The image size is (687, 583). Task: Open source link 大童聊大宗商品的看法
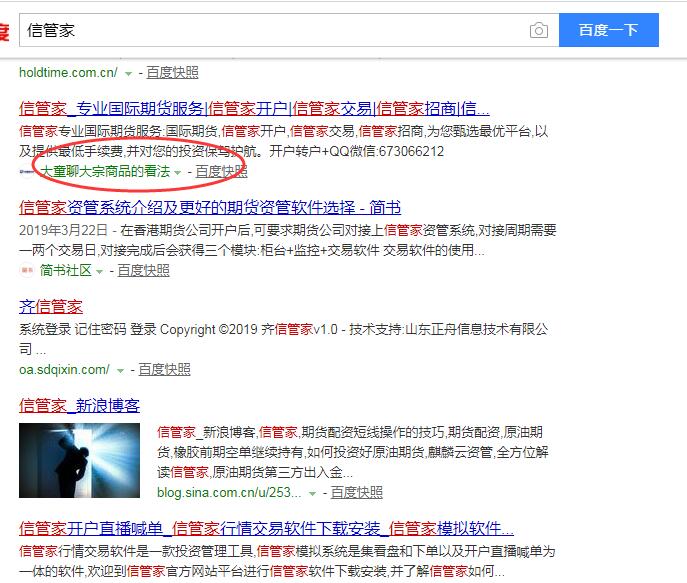click(x=105, y=171)
